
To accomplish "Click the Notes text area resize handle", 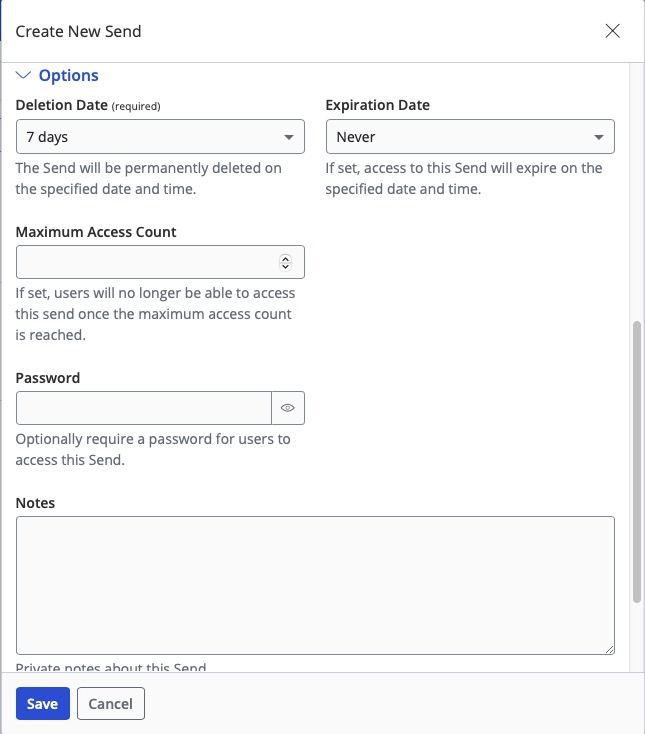I will [609, 649].
